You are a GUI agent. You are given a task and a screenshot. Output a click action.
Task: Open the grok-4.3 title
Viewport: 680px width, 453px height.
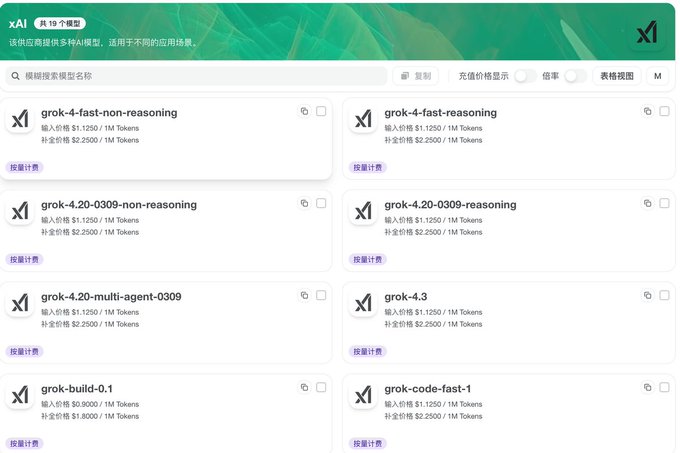(405, 297)
